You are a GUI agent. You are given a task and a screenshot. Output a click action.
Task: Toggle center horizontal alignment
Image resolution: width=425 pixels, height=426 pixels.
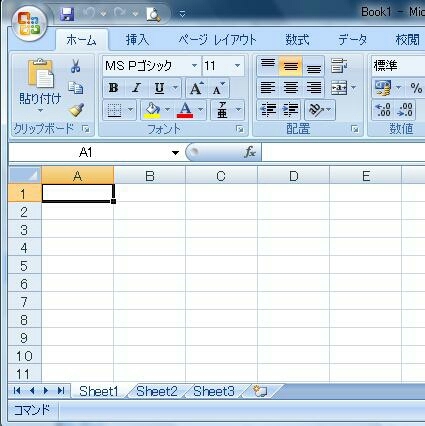tap(291, 88)
